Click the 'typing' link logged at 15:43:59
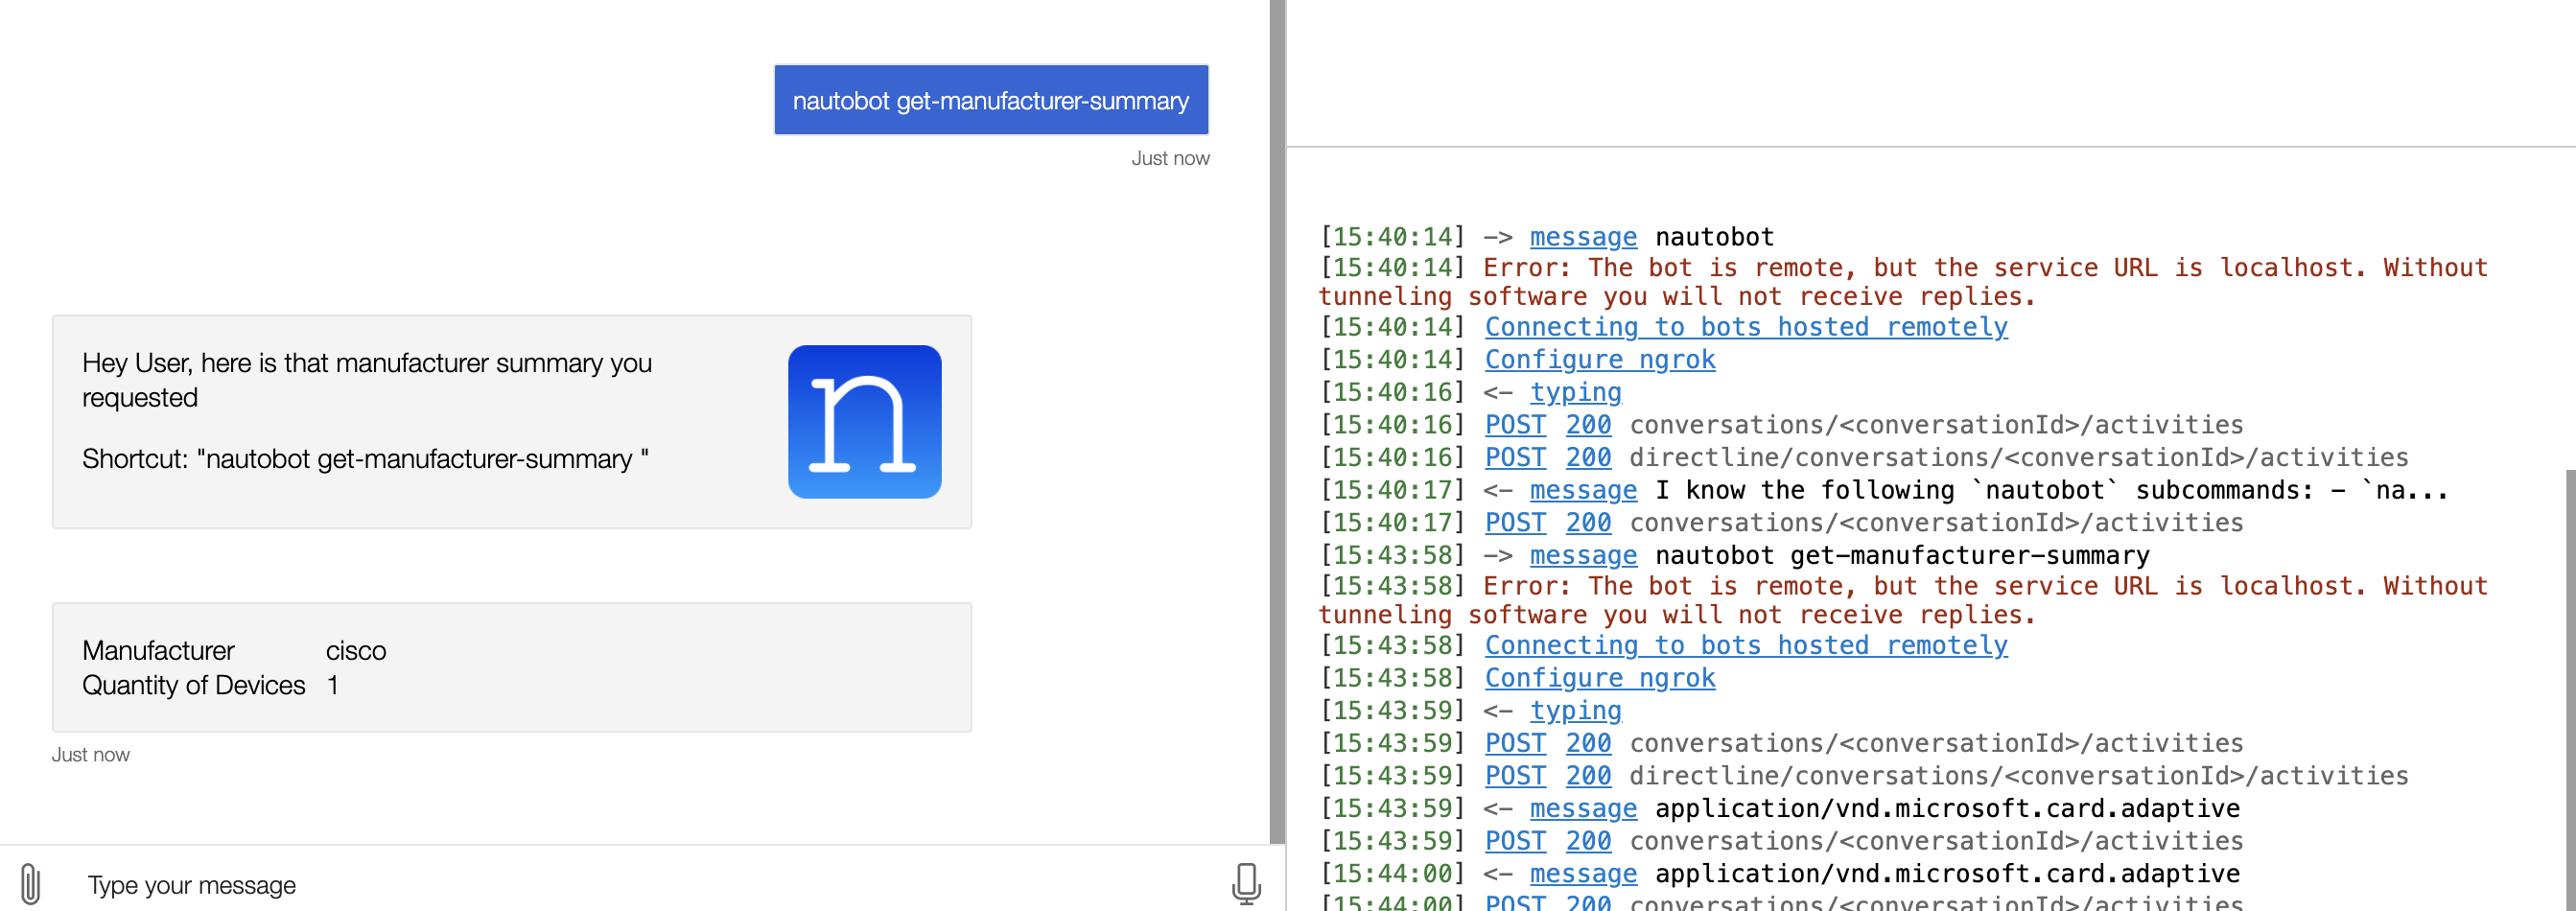2576x911 pixels. coord(1575,710)
